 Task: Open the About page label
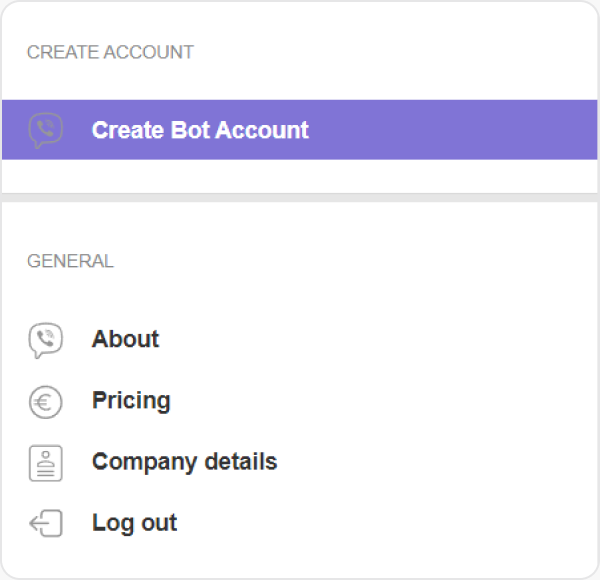click(125, 340)
